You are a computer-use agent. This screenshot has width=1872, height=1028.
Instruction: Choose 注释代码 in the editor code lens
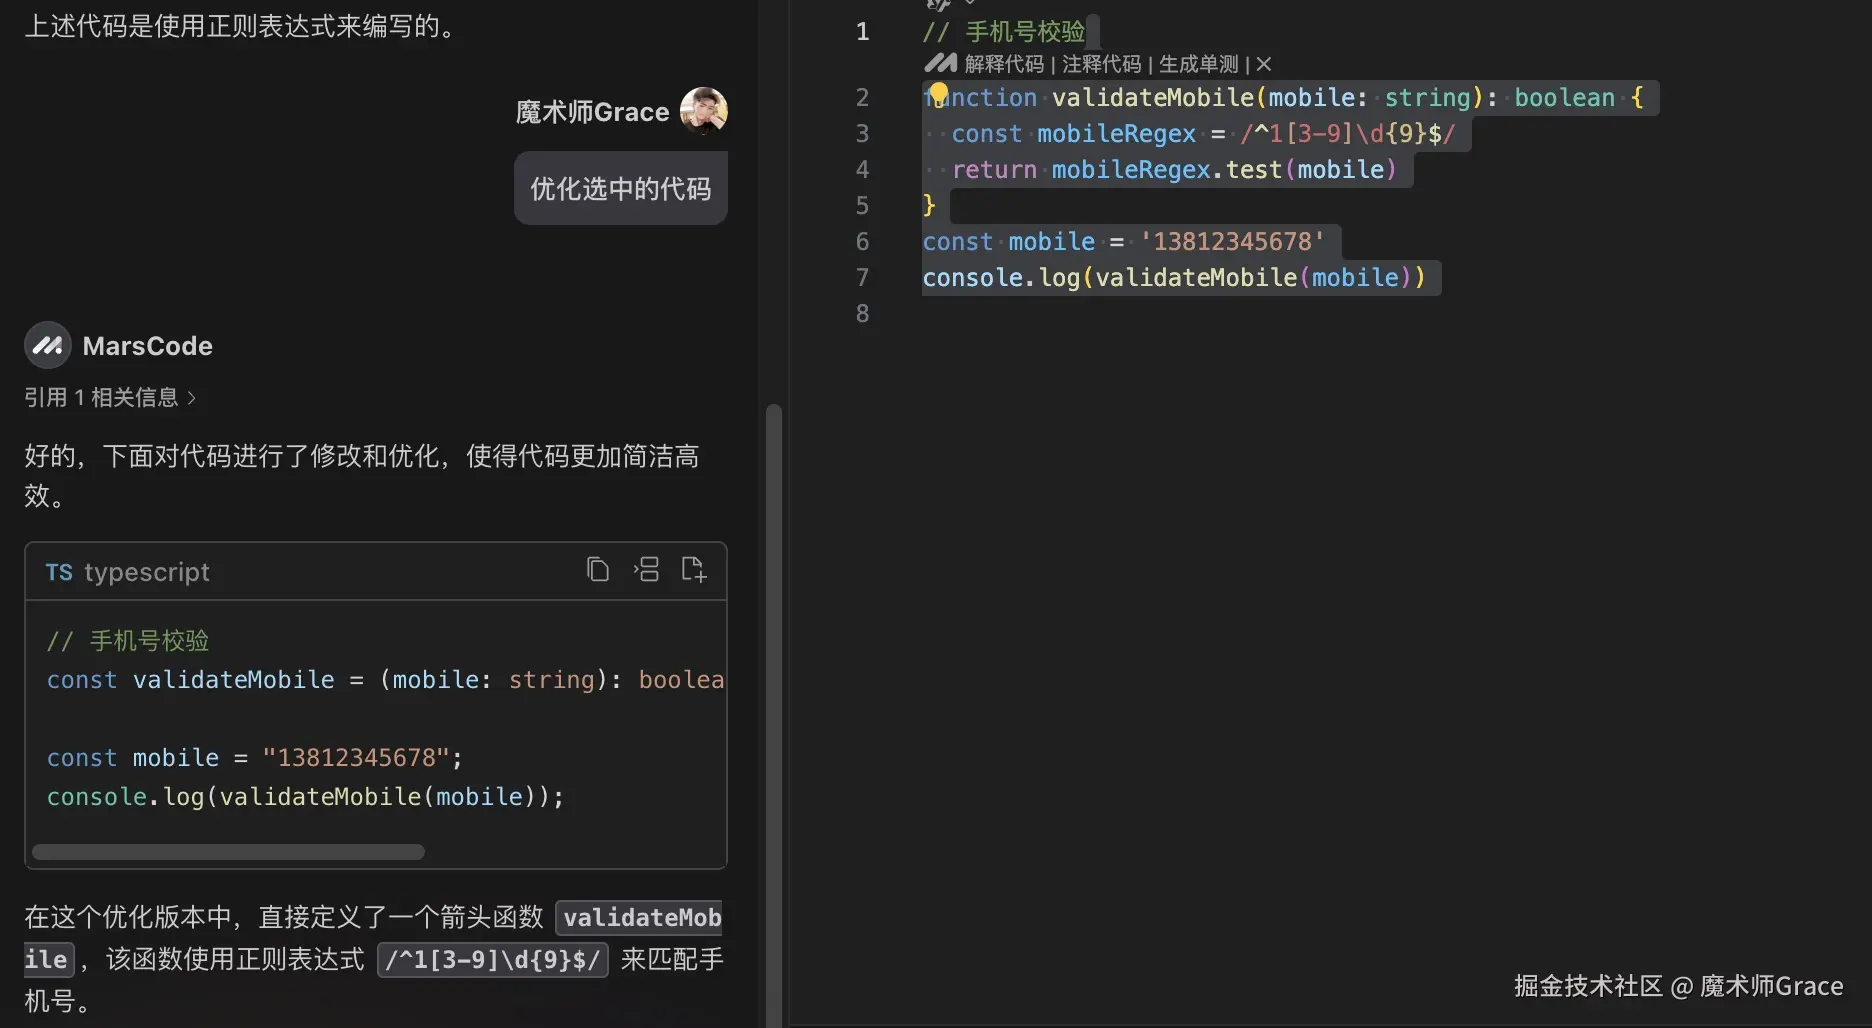(x=1101, y=64)
